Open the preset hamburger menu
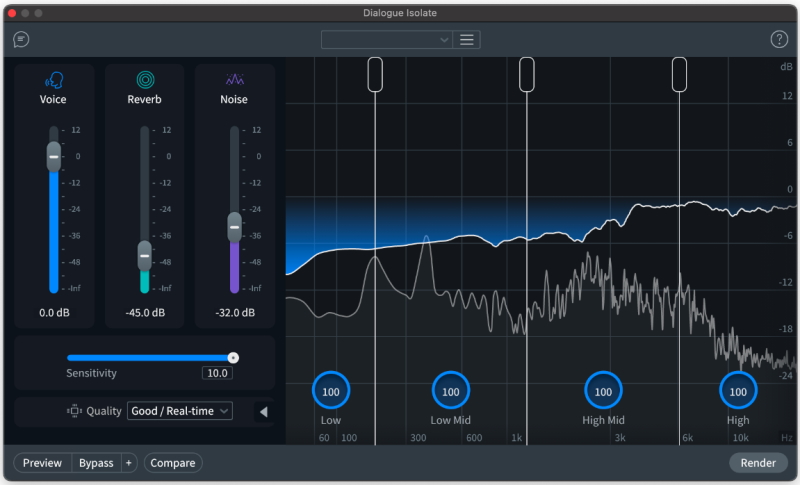 (466, 40)
